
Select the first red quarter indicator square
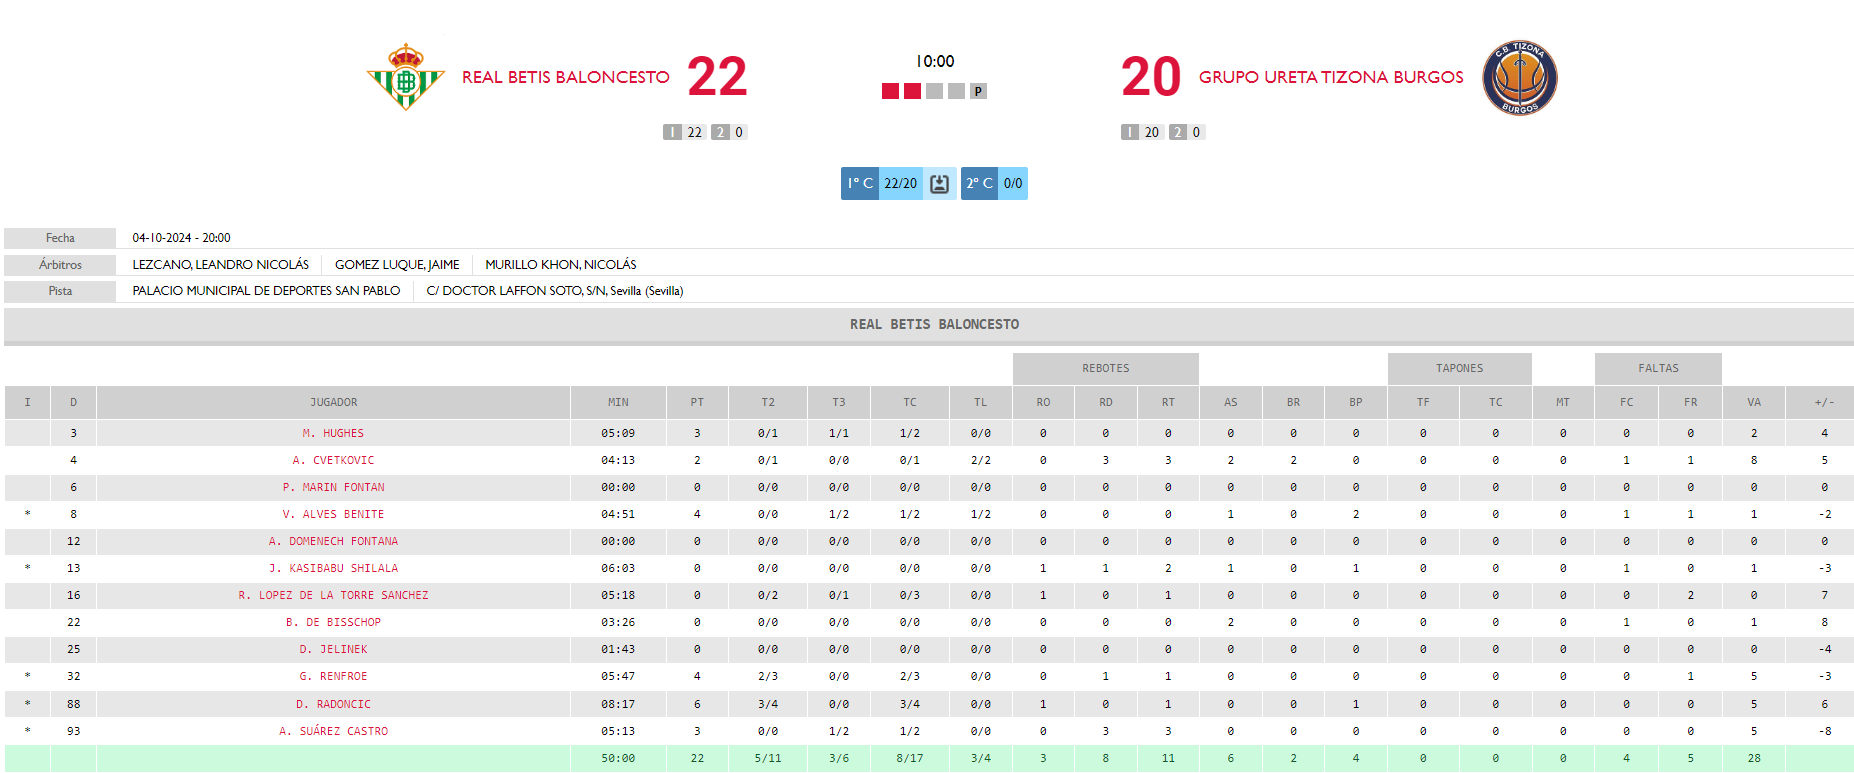[x=890, y=91]
